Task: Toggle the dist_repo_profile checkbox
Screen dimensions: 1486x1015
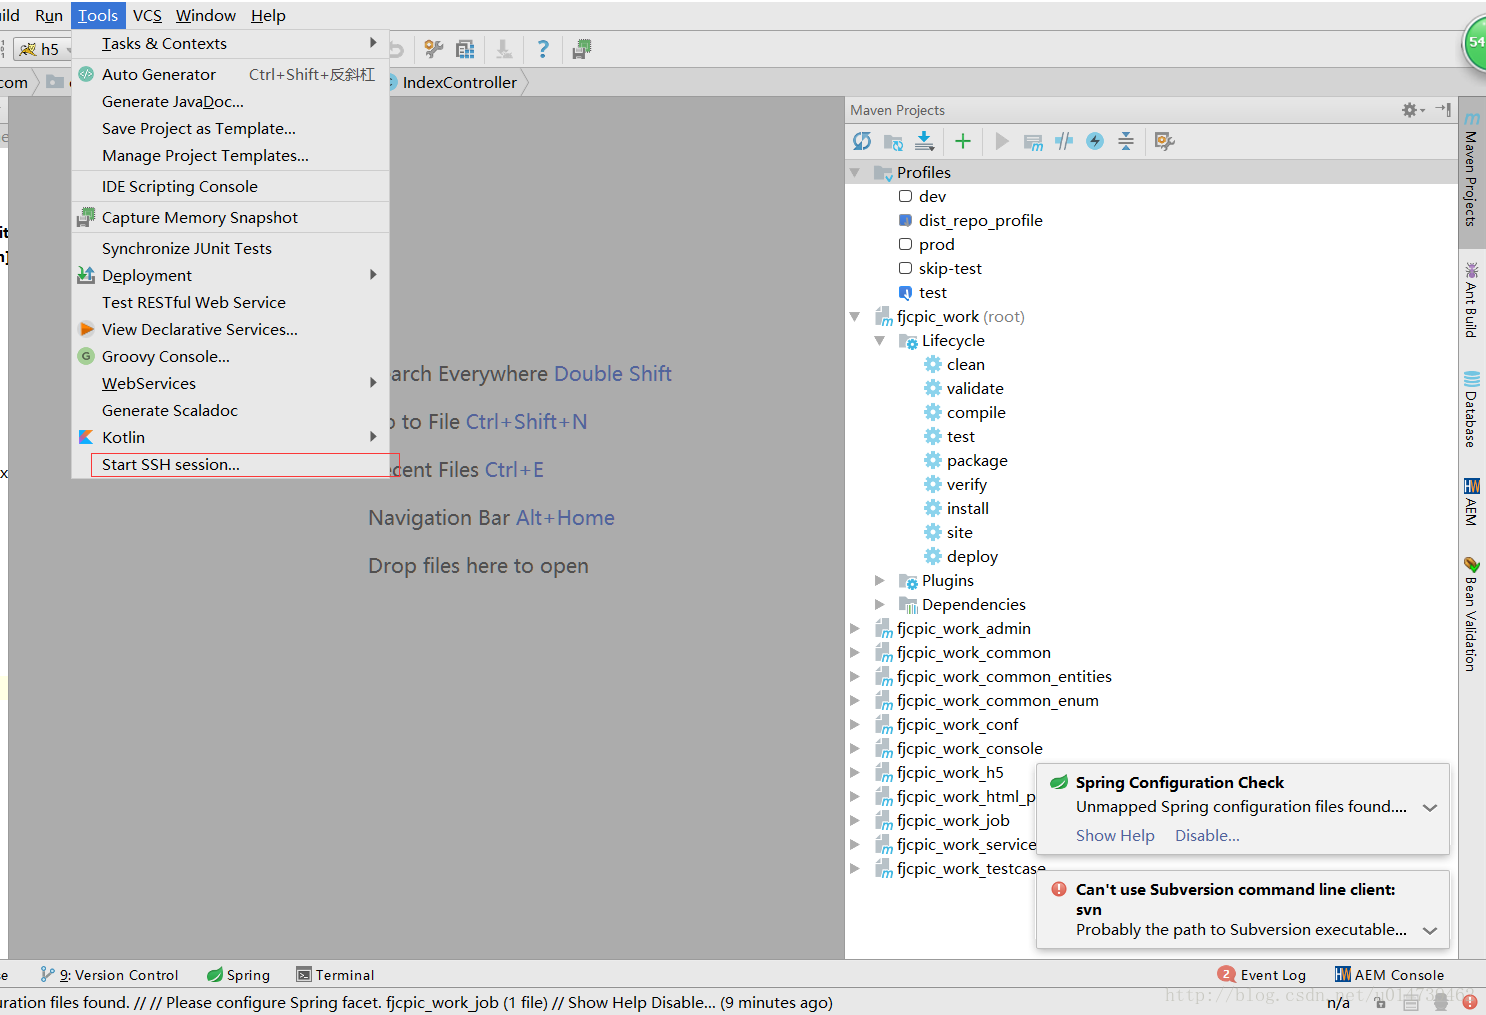Action: pos(905,220)
